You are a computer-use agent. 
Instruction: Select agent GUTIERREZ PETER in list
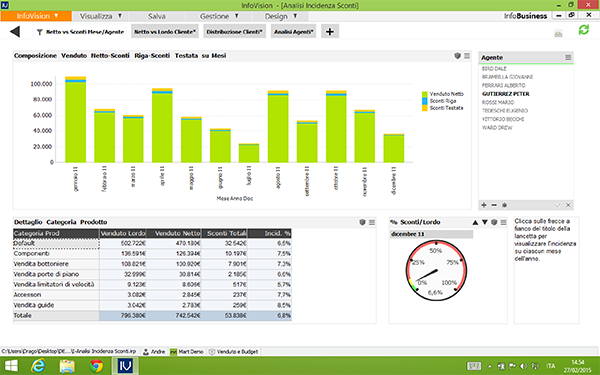506,94
